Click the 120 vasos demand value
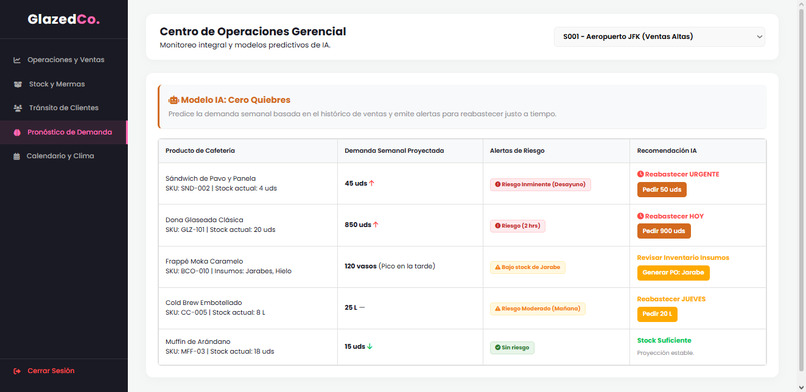The height and width of the screenshot is (392, 806). coord(360,266)
